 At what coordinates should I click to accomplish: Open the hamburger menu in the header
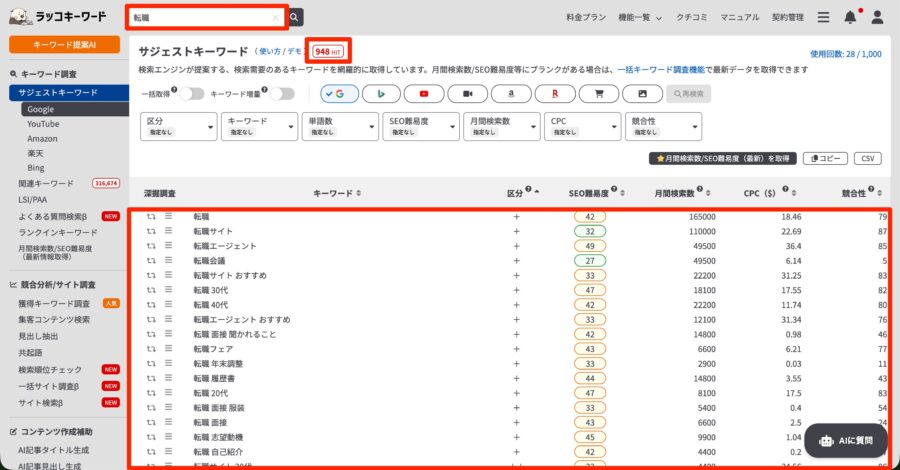823,17
